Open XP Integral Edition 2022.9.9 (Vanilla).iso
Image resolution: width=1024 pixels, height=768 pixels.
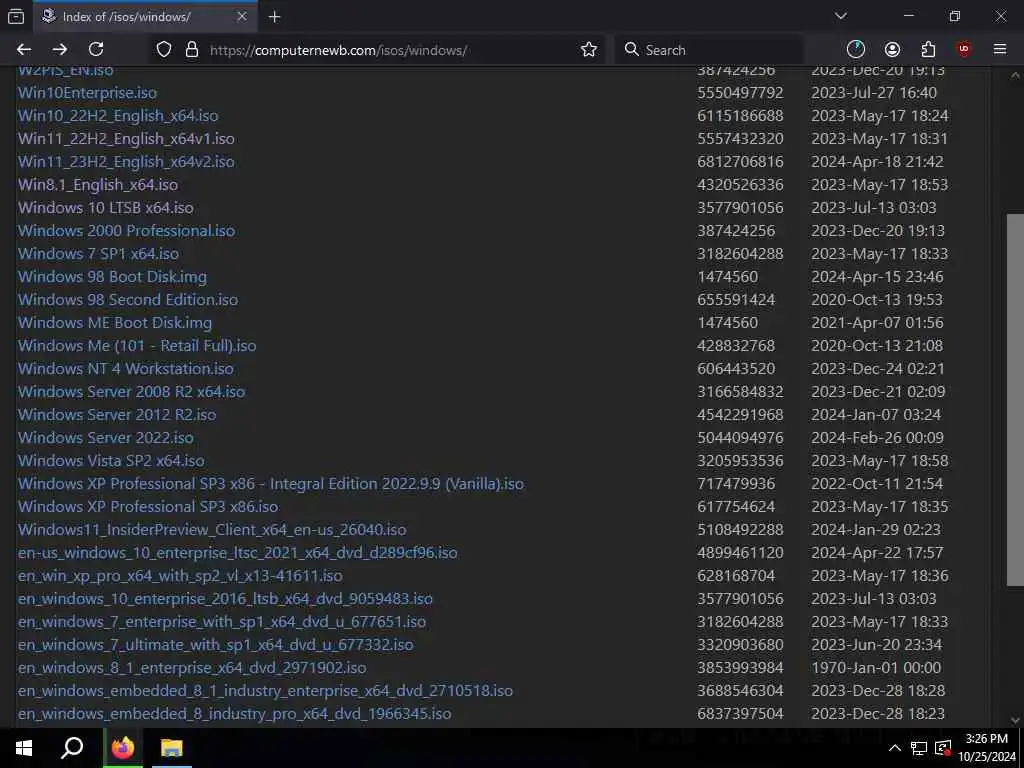[271, 484]
